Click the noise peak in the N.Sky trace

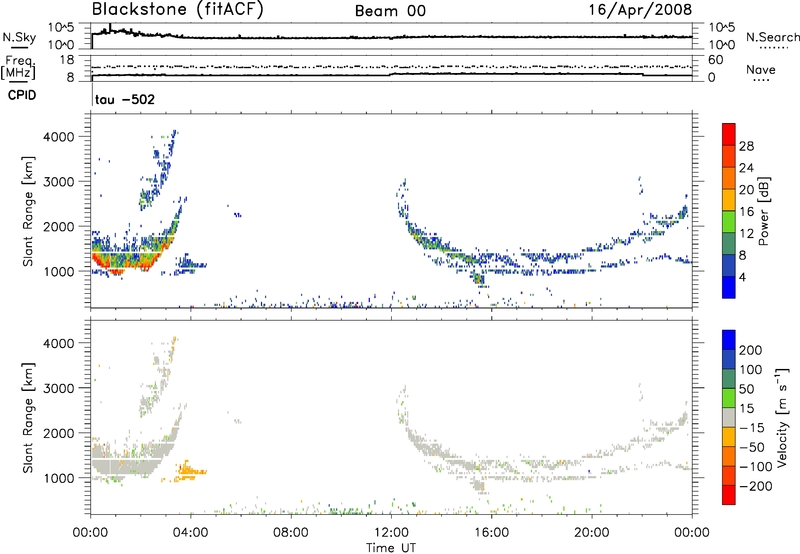[x=110, y=27]
